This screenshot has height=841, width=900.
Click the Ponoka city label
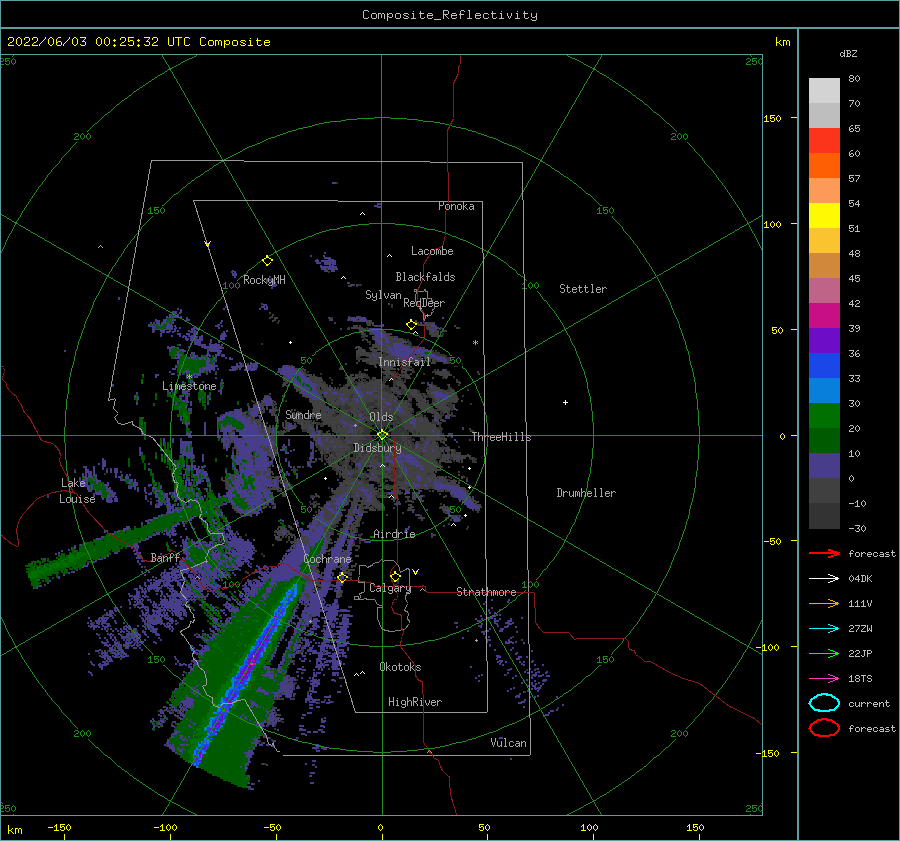pos(456,206)
